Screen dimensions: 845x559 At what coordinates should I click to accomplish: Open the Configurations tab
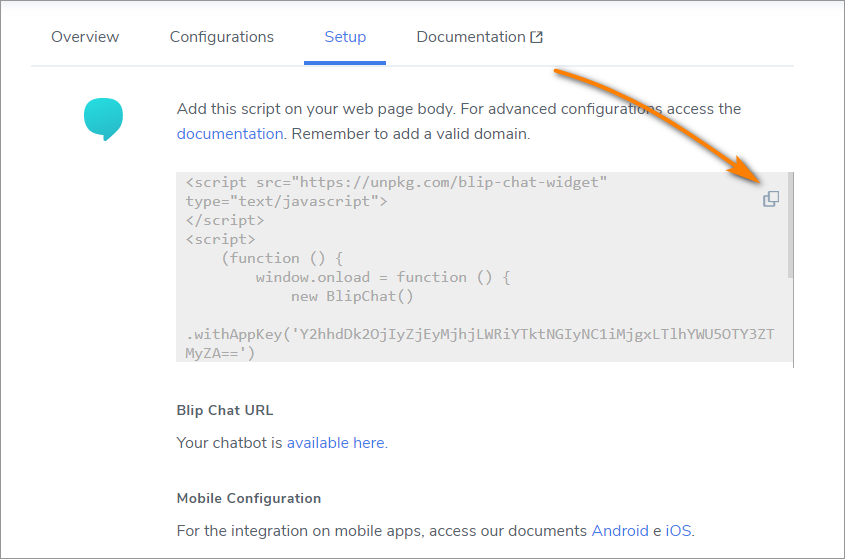click(x=221, y=37)
